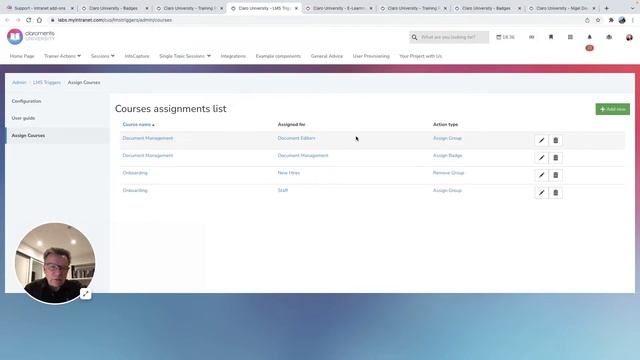The height and width of the screenshot is (360, 640).
Task: Go to LMS Triggers breadcrumb link
Action: [x=47, y=82]
